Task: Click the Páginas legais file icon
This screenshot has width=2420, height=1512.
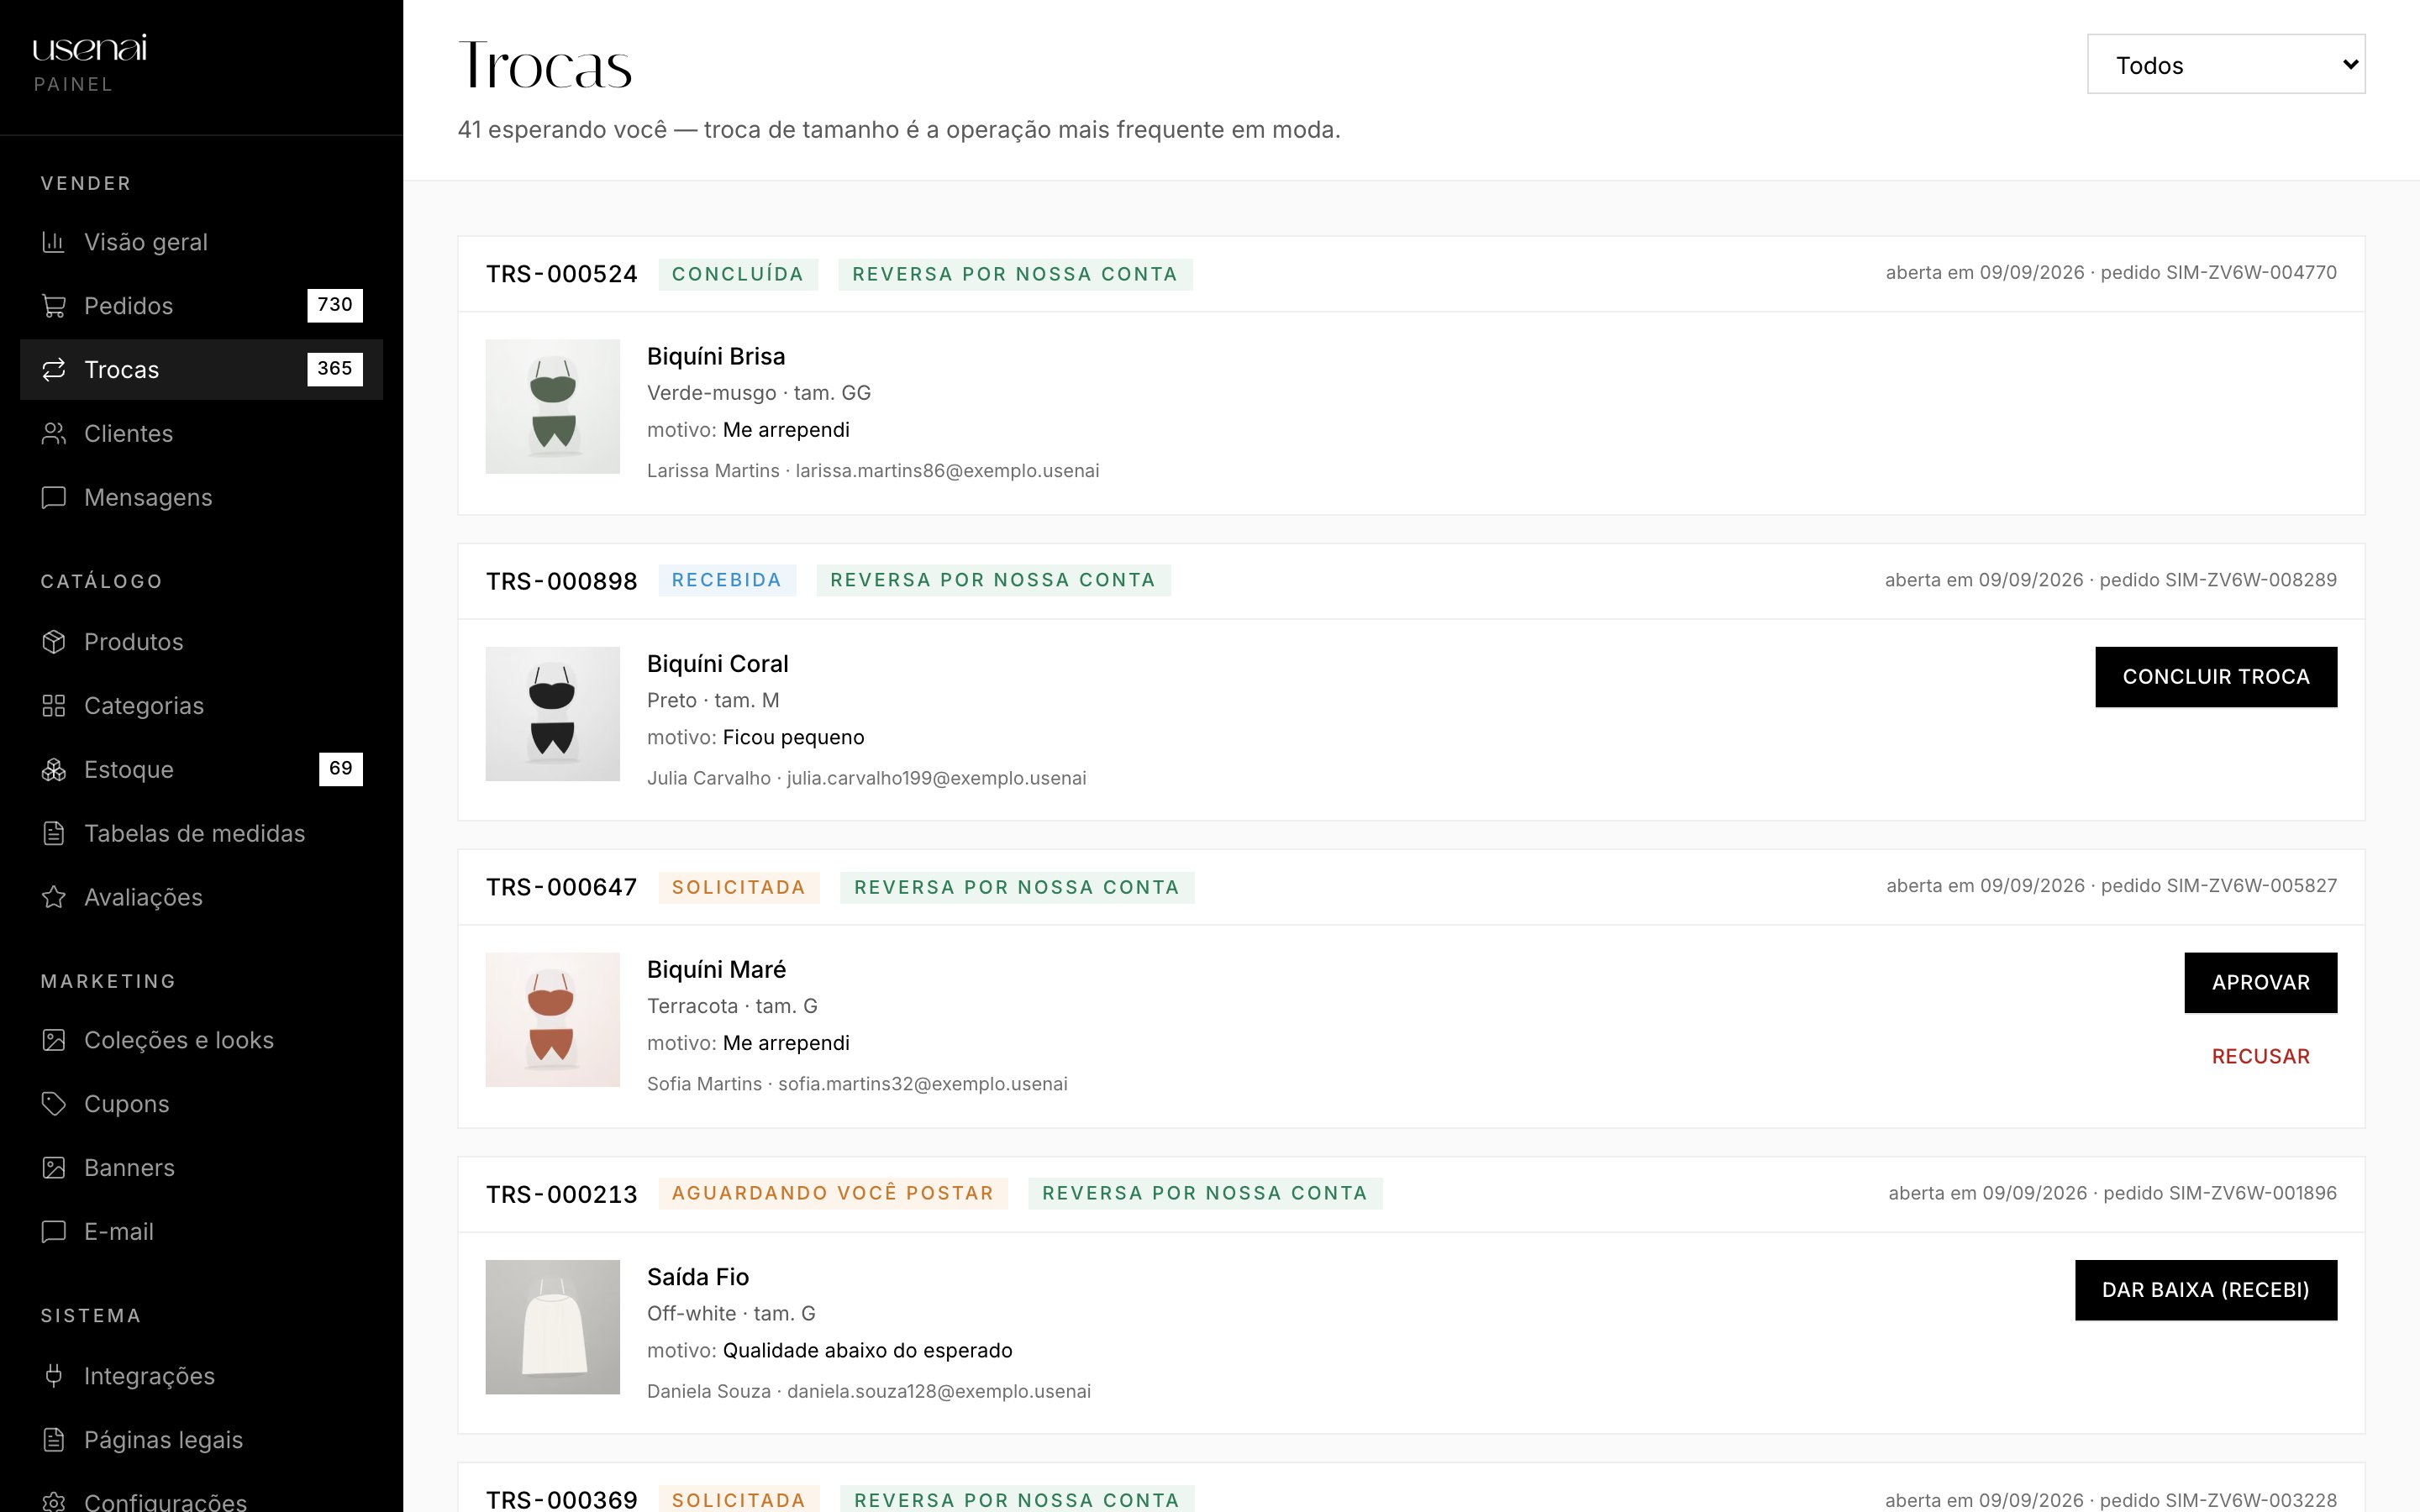Action: [54, 1440]
